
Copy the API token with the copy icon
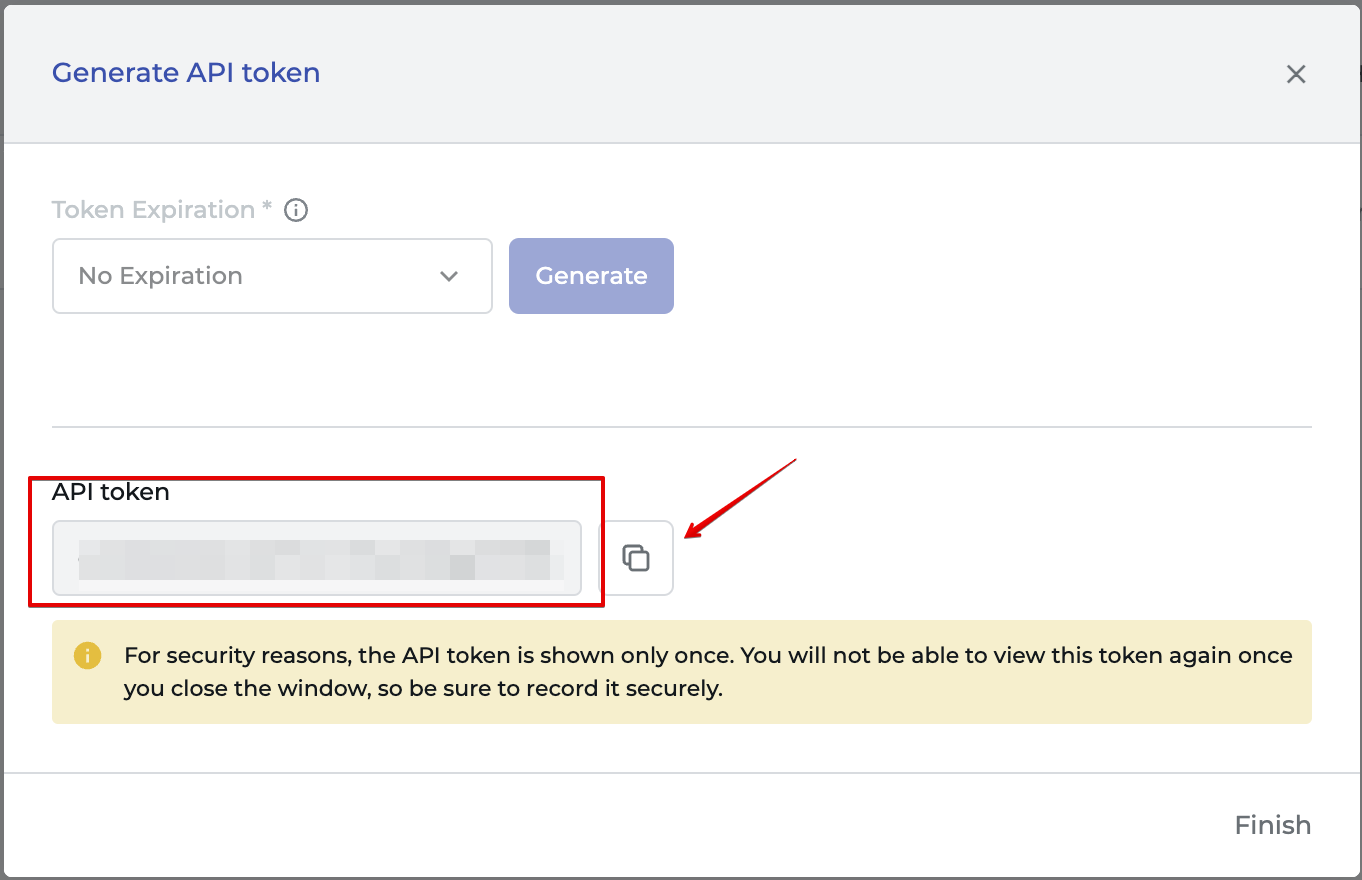(x=636, y=558)
